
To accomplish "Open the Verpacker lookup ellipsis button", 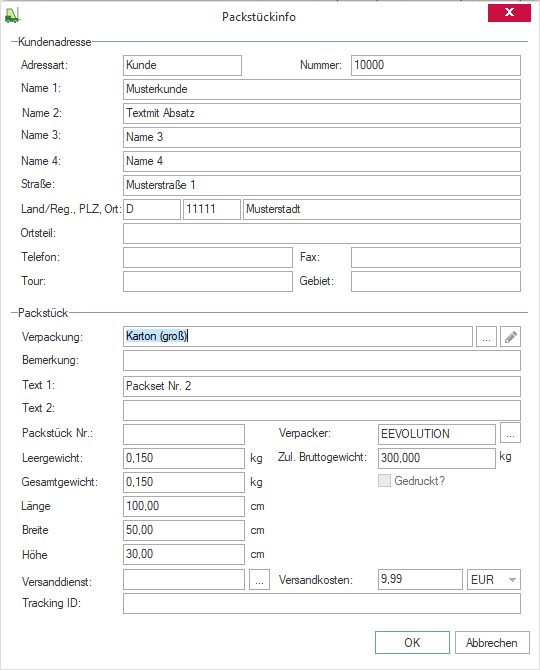I will tap(510, 434).
